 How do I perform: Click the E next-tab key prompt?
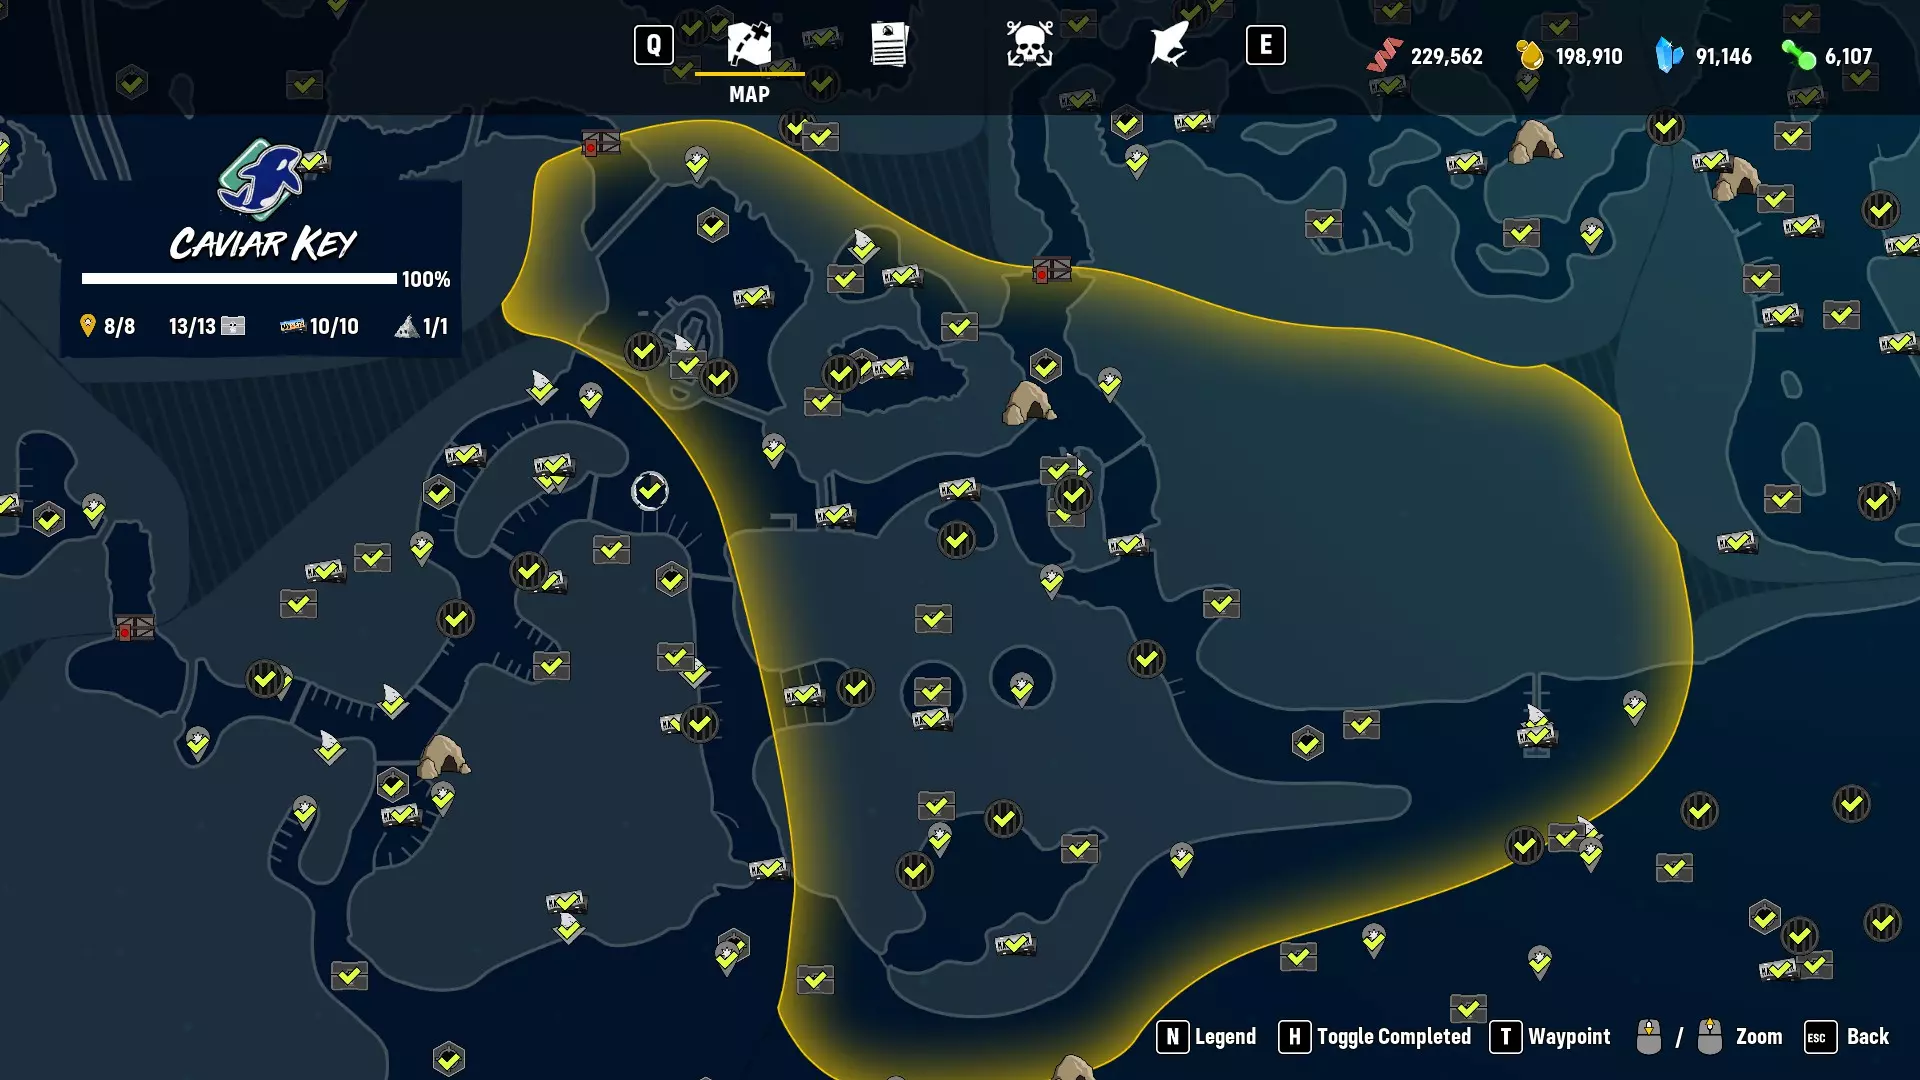click(x=1265, y=45)
